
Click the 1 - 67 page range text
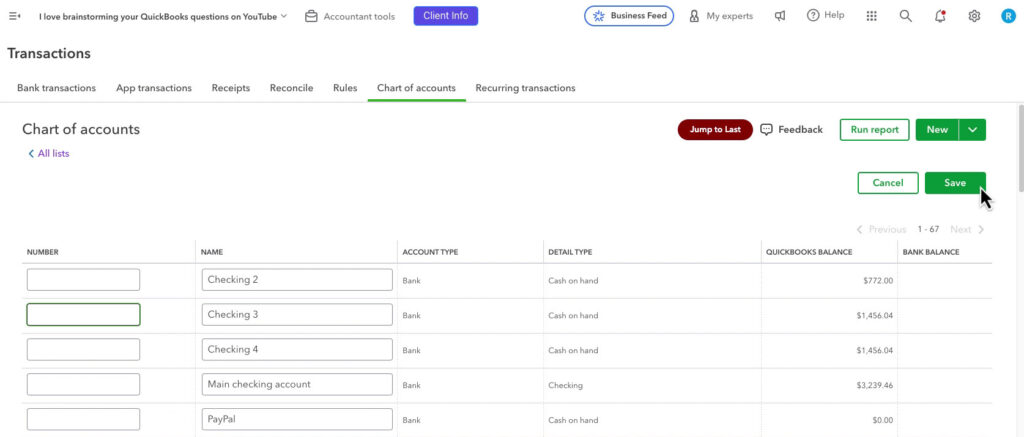pyautogui.click(x=928, y=229)
